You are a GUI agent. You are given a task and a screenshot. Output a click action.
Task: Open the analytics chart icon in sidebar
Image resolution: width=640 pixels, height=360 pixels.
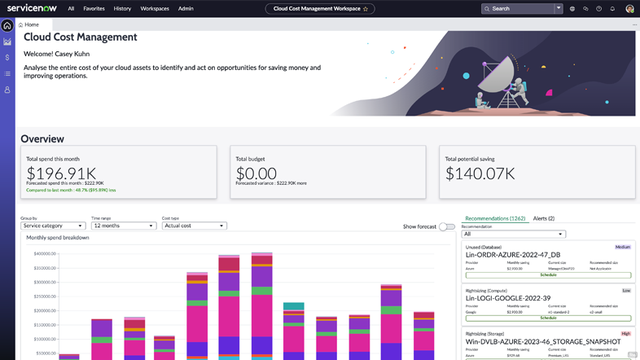click(x=7, y=42)
